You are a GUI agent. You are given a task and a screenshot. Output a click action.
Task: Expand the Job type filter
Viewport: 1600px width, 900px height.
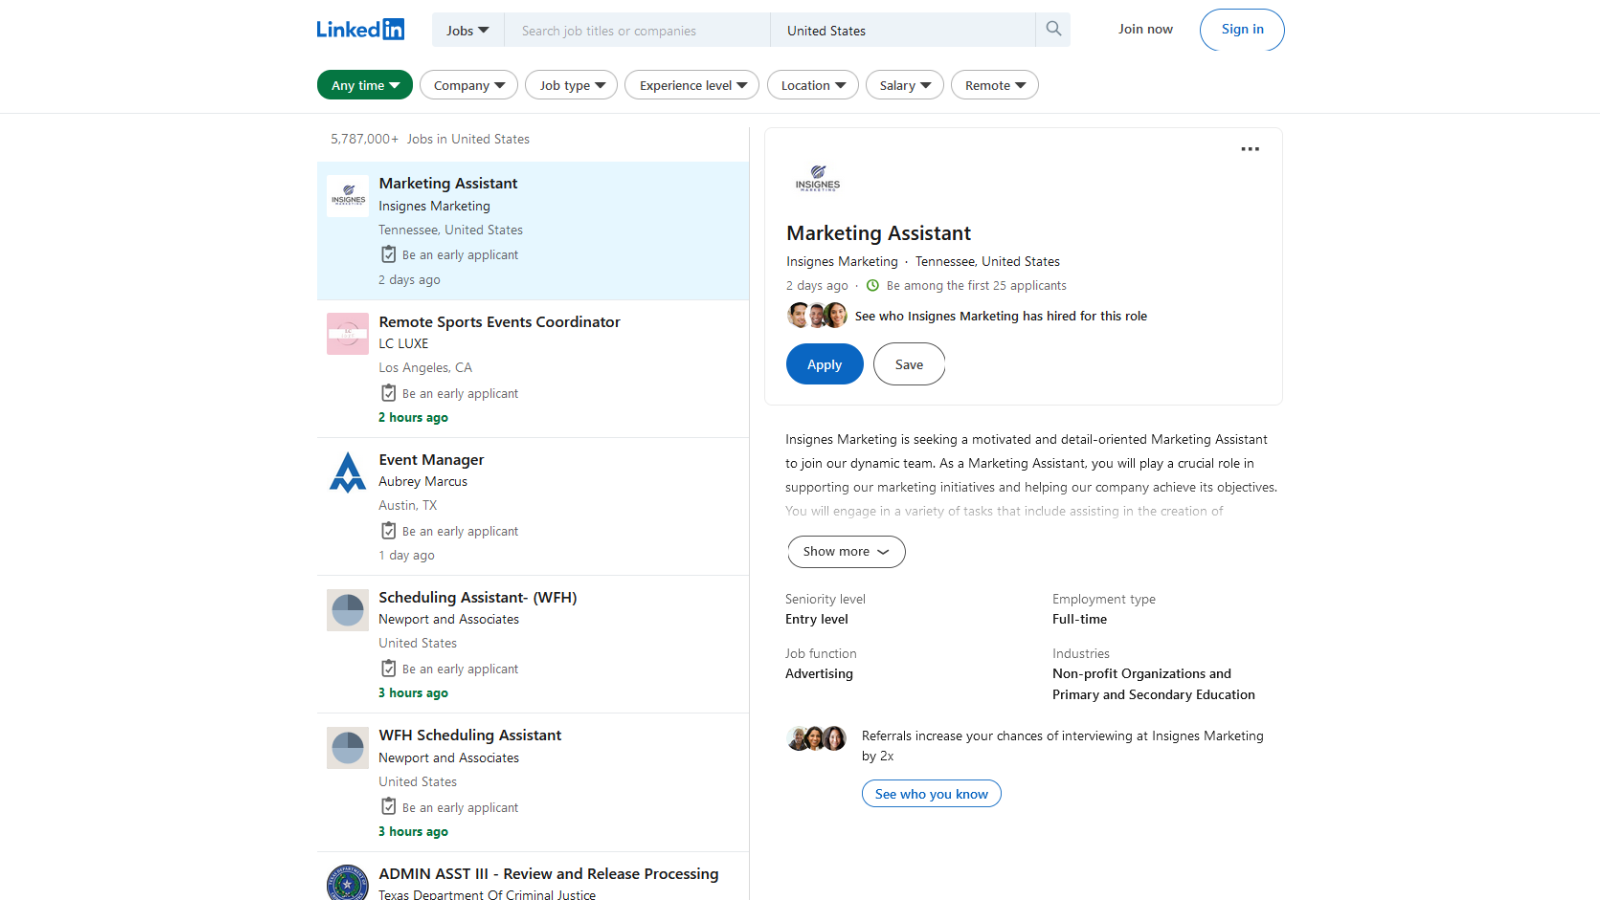(x=572, y=85)
